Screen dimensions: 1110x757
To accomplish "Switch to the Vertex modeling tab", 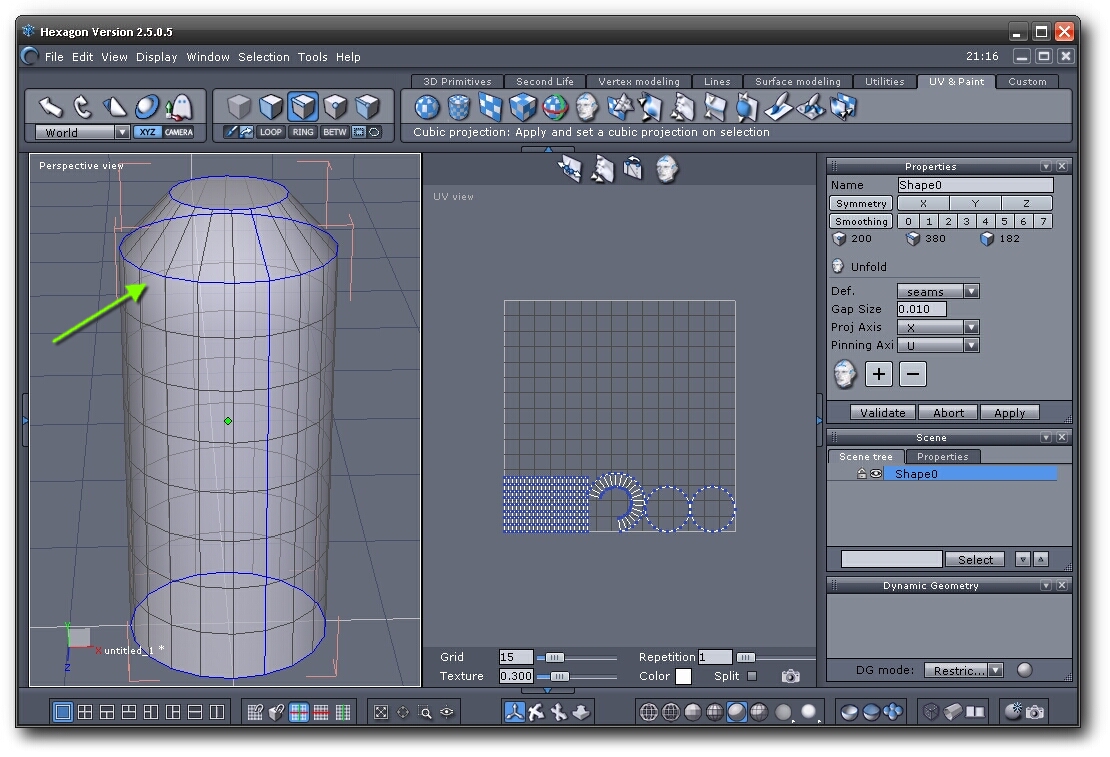I will pyautogui.click(x=638, y=82).
